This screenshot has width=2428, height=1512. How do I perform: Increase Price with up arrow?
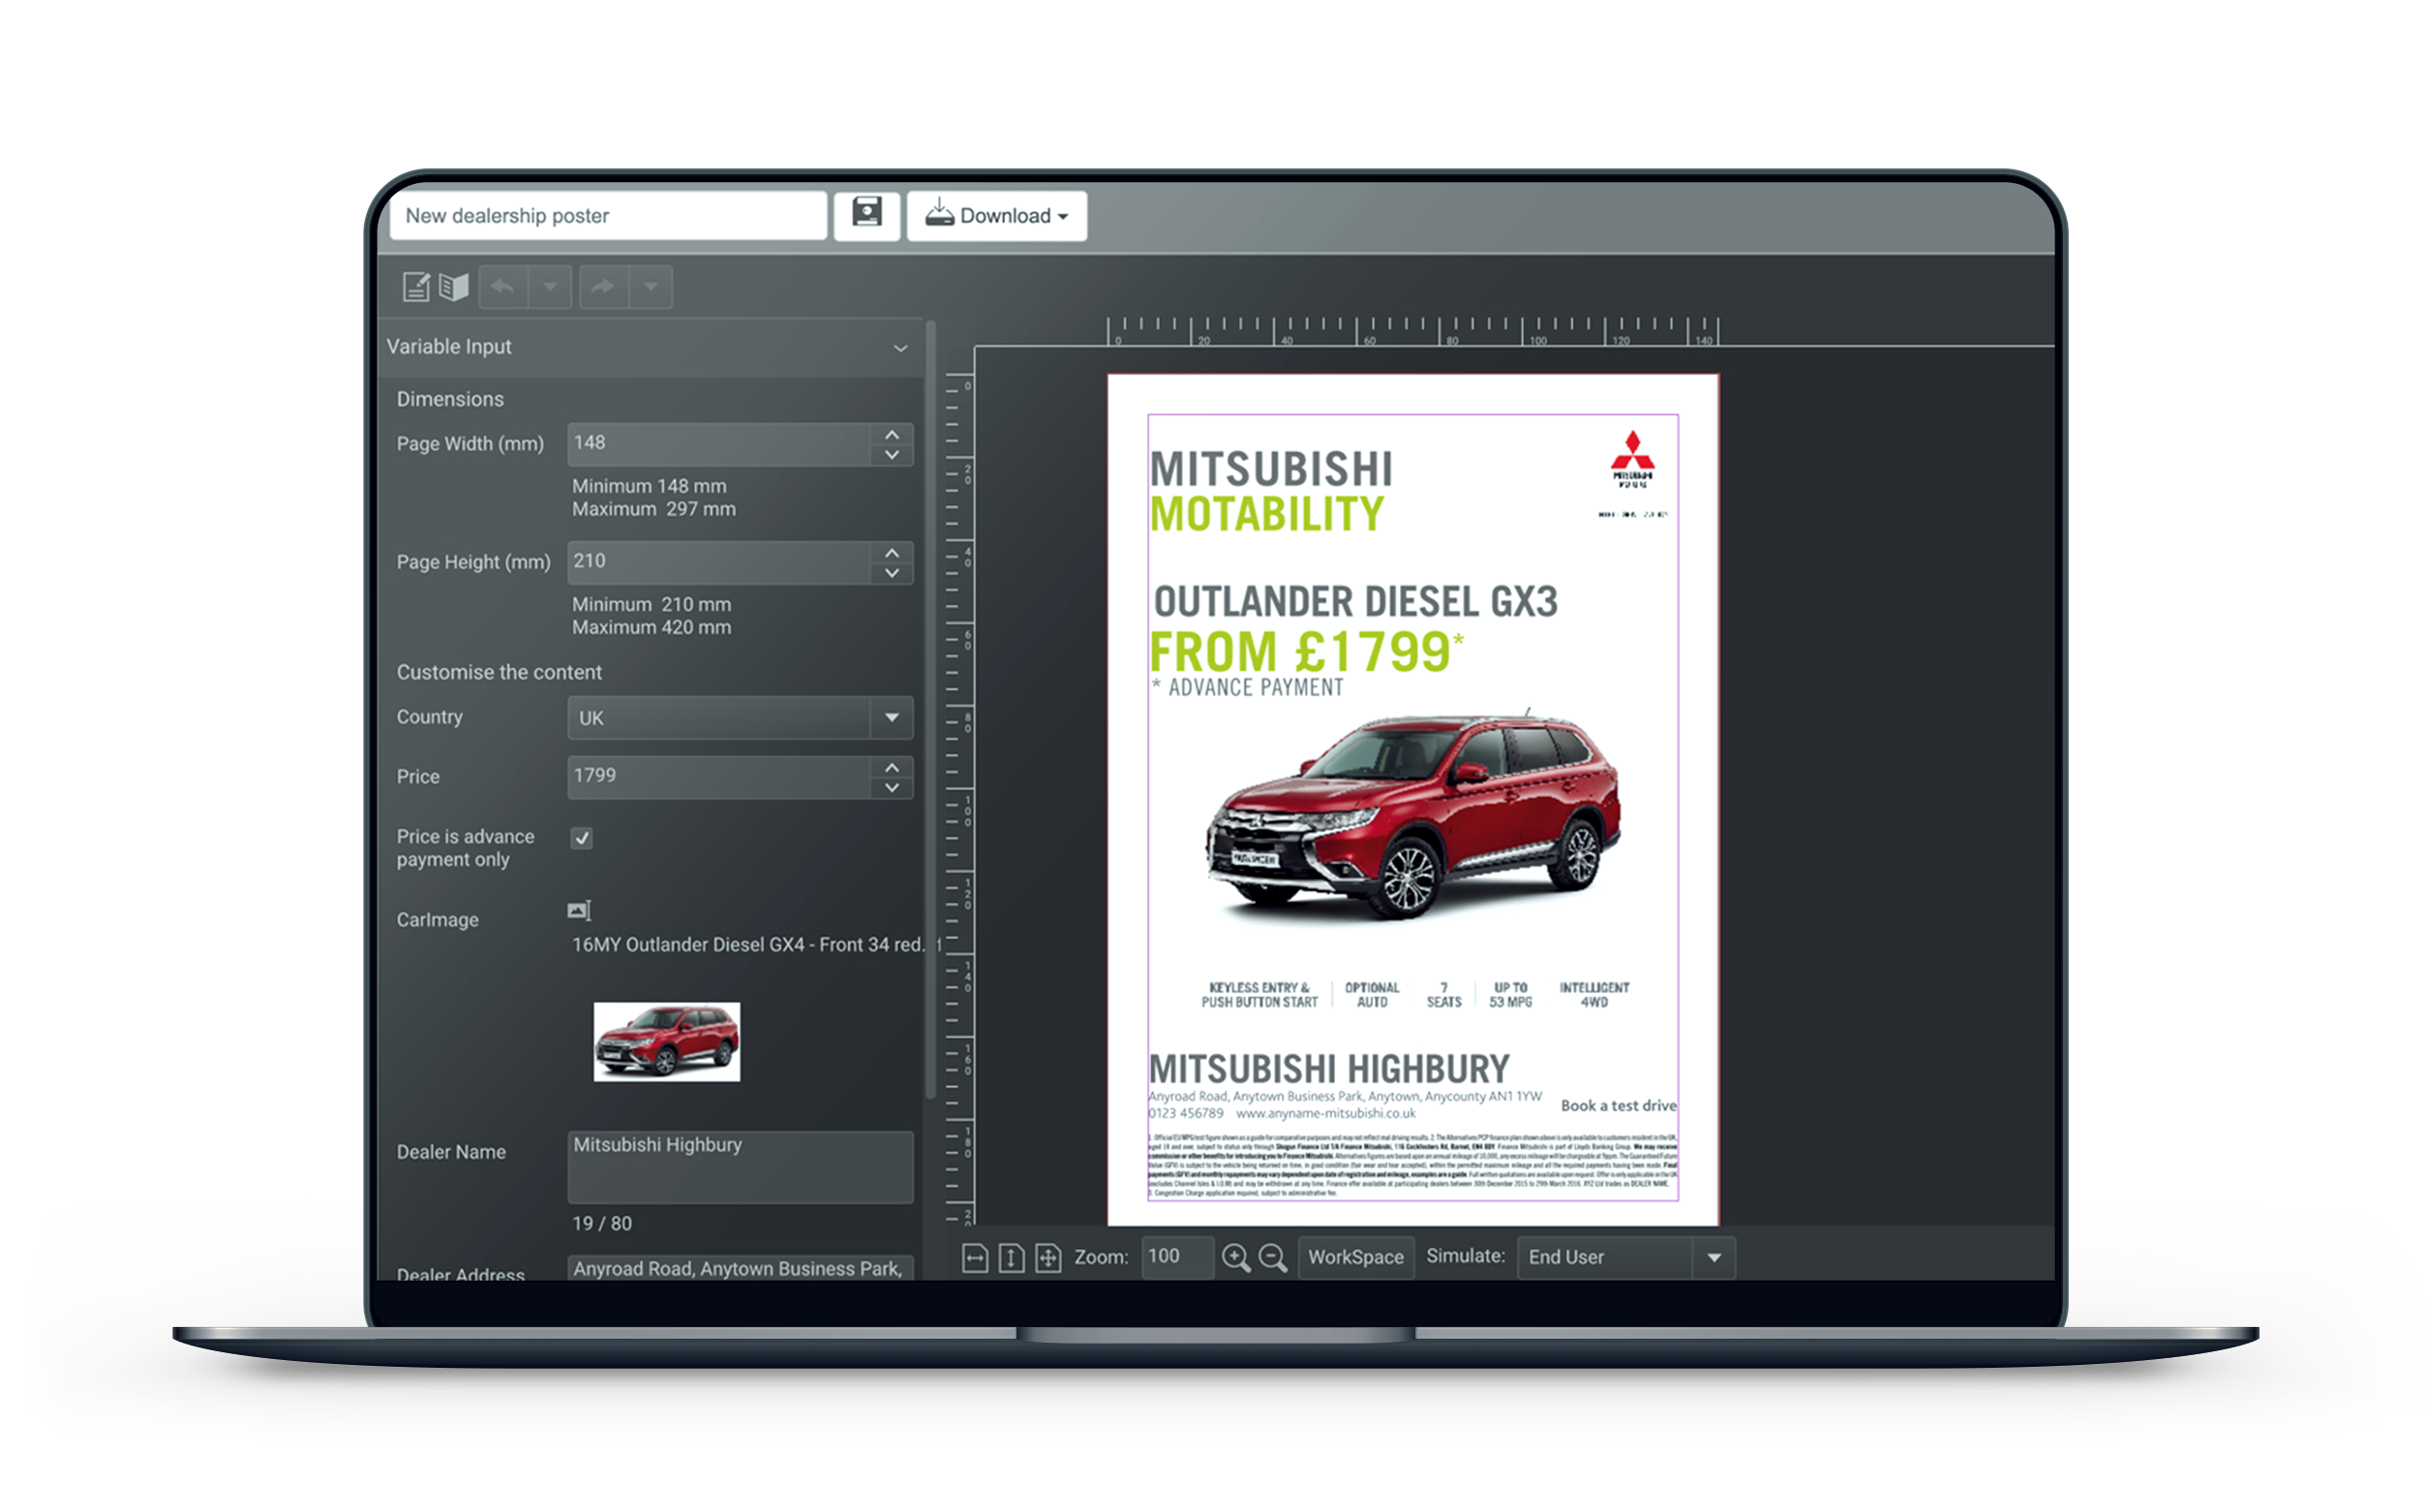892,767
